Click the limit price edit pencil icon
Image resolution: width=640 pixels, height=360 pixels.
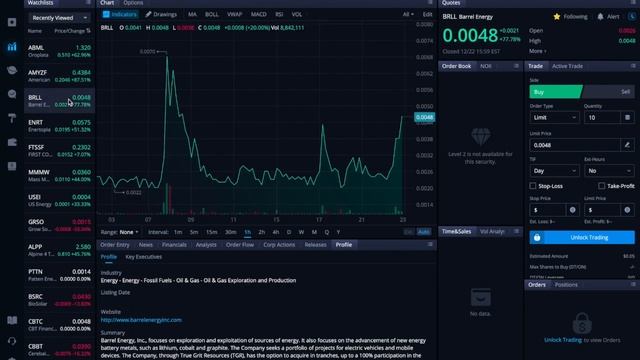tap(627, 145)
